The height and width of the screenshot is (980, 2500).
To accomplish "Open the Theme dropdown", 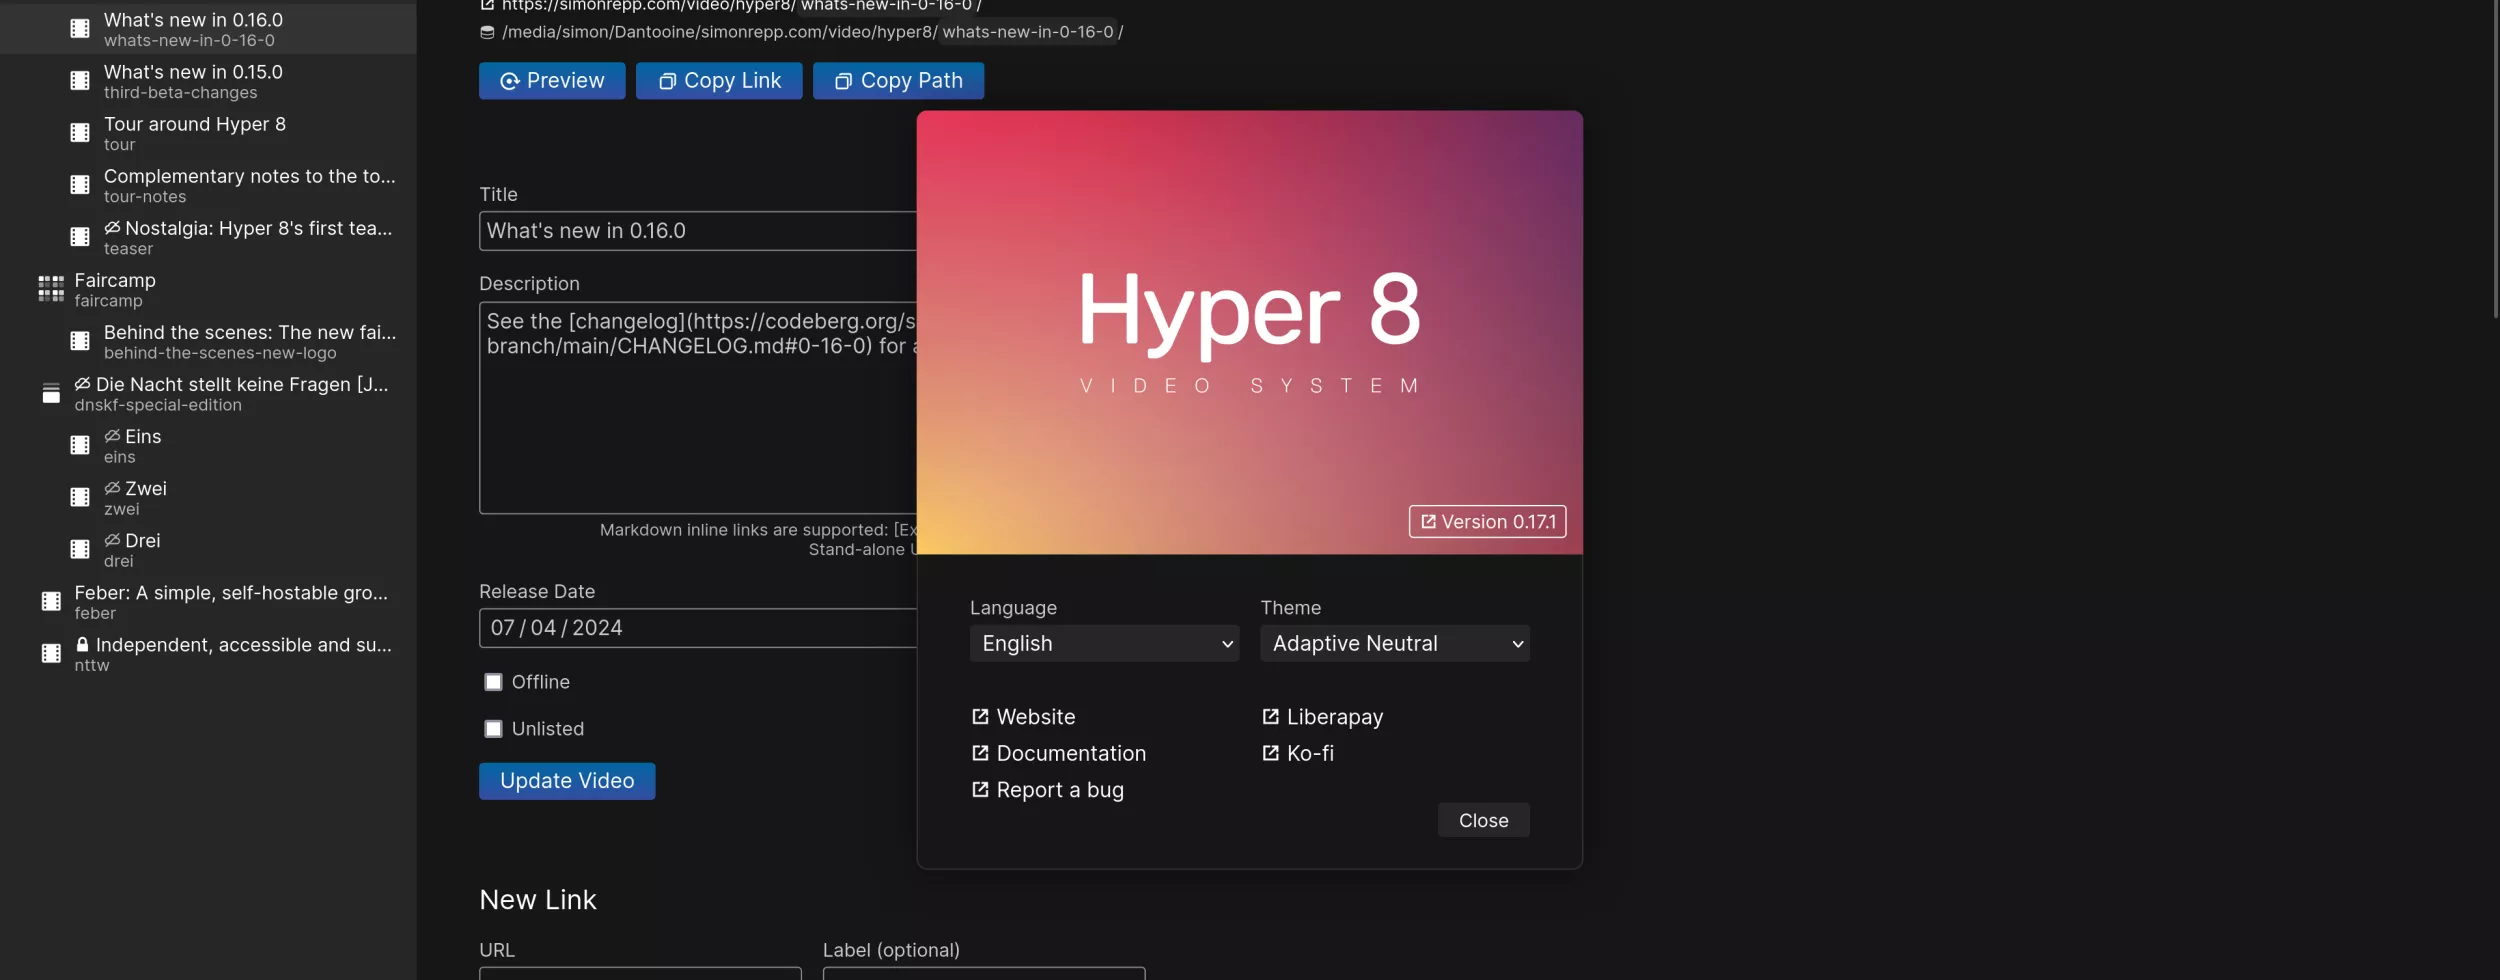I will pos(1394,643).
